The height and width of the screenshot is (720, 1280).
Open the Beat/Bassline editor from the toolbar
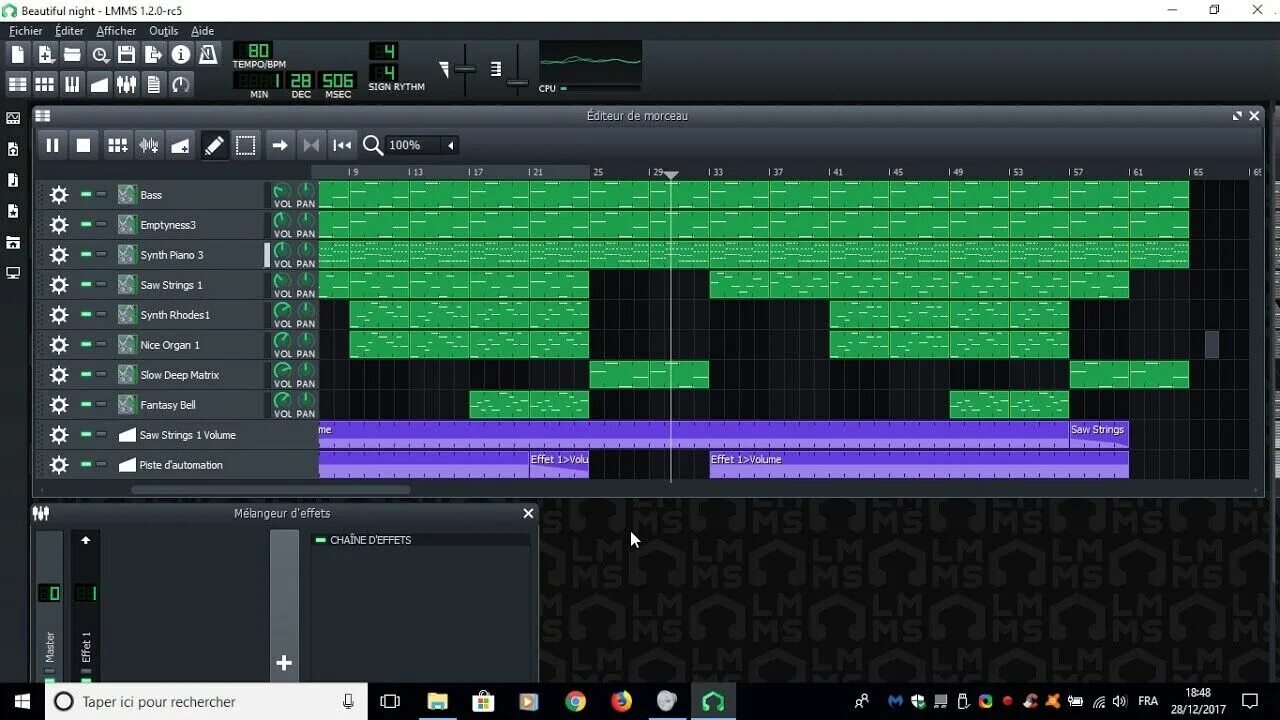point(44,84)
